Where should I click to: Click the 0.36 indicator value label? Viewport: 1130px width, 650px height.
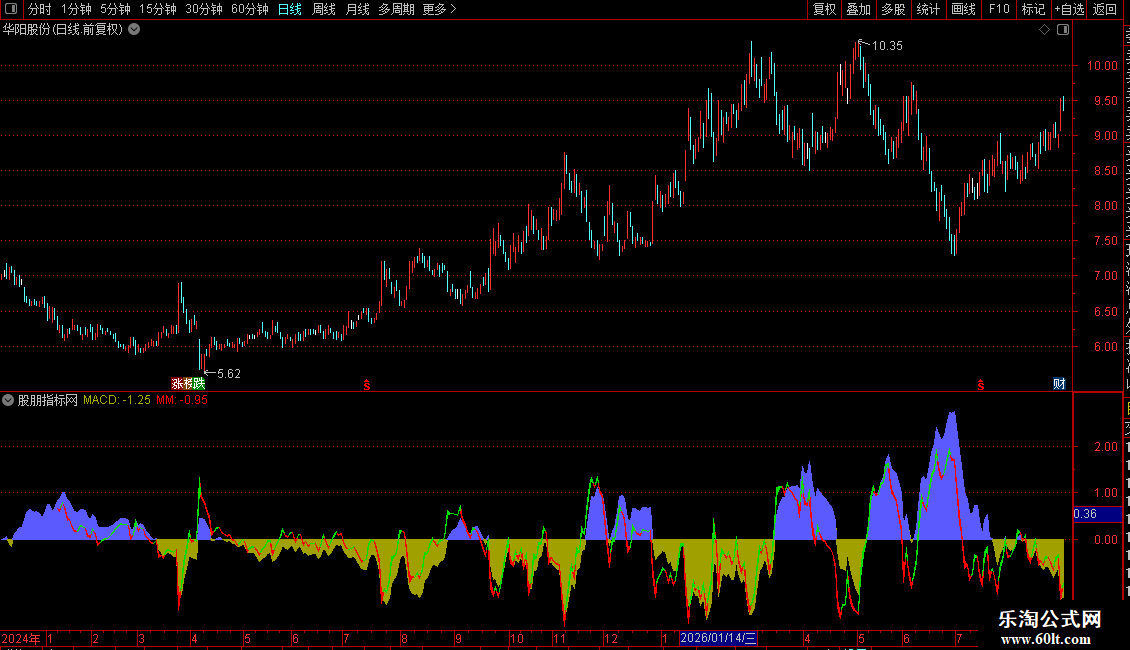tap(1085, 514)
